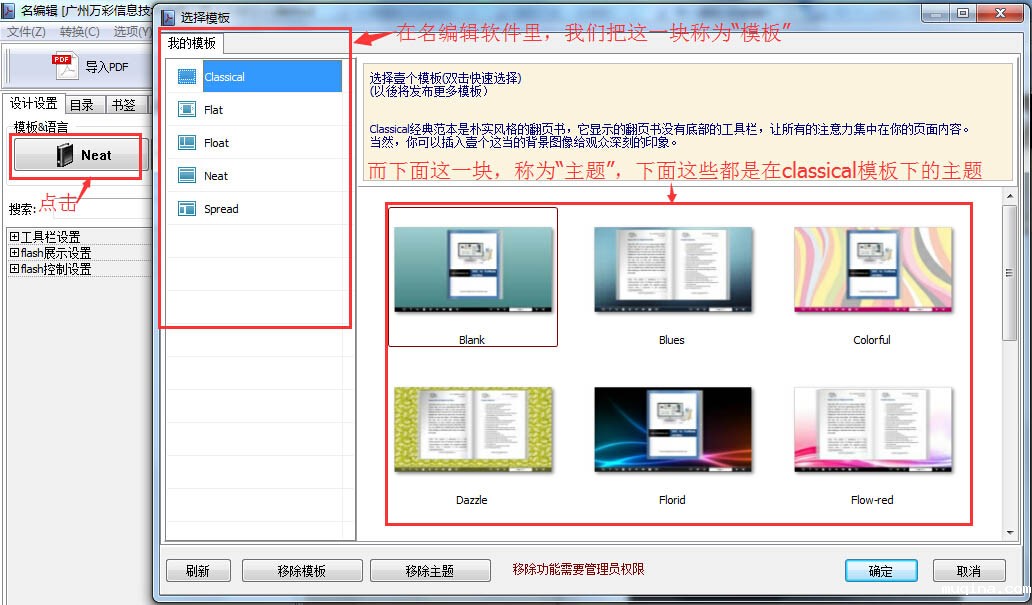
Task: Click the theme list vertical scrollbar
Action: tap(1010, 300)
